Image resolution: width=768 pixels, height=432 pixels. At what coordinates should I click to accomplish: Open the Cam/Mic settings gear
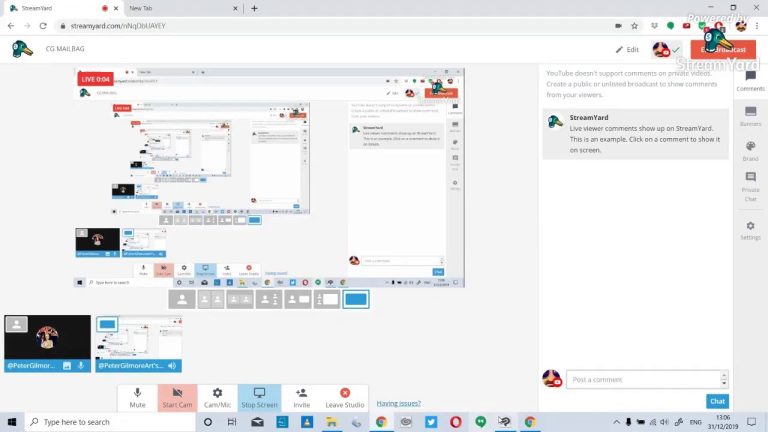(217, 398)
